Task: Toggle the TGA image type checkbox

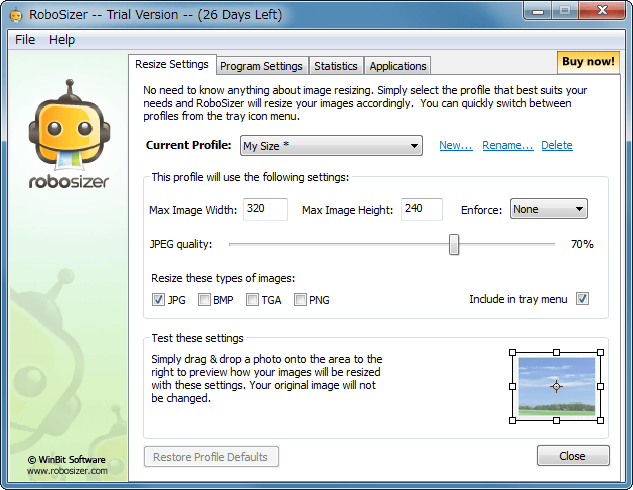Action: 252,299
